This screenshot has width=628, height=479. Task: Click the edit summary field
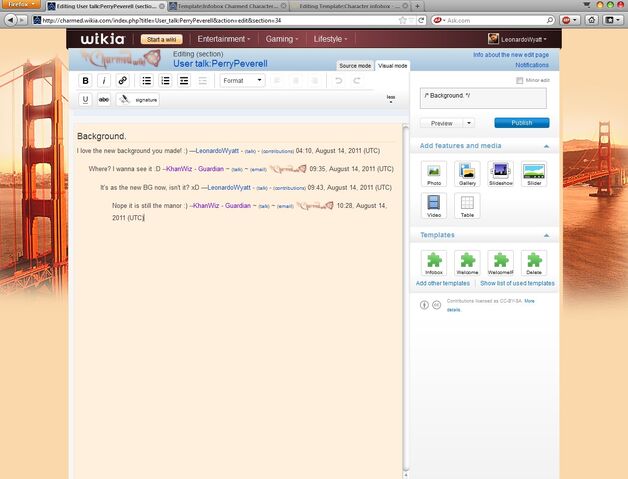click(x=483, y=98)
